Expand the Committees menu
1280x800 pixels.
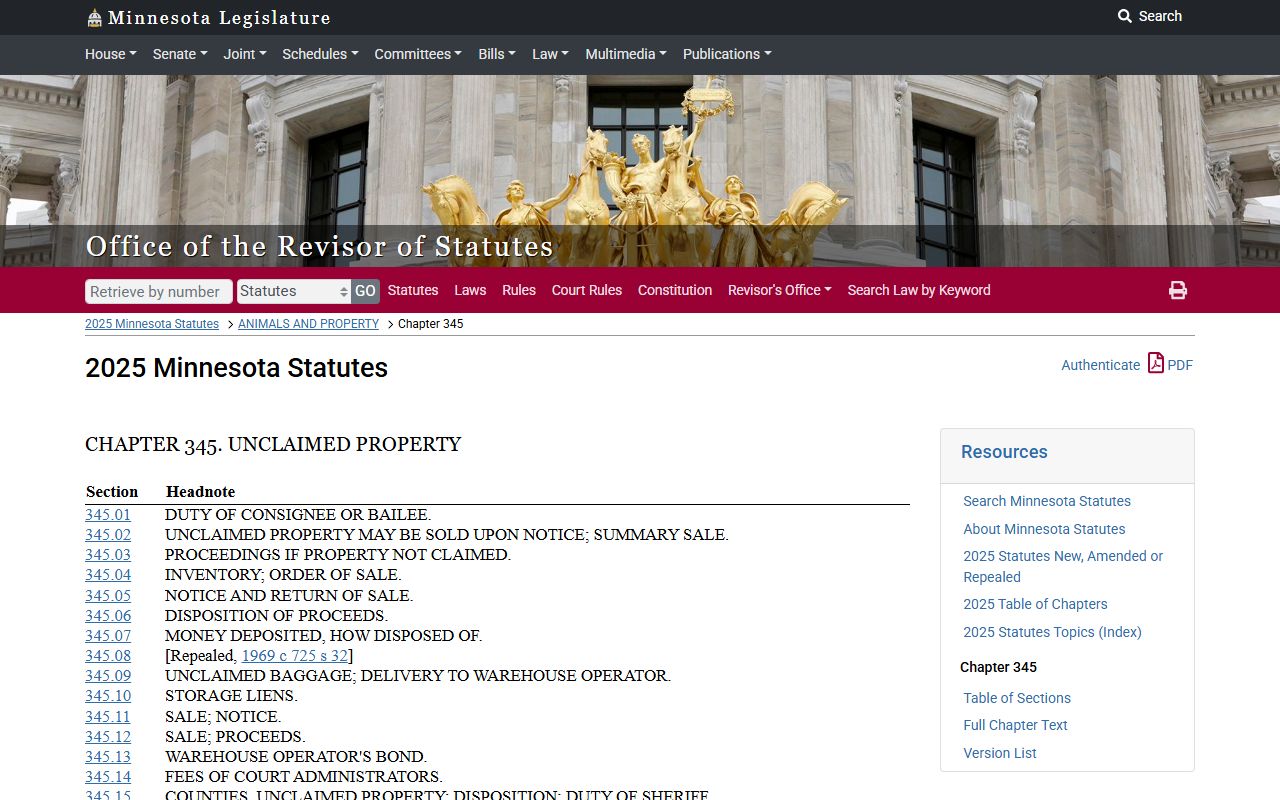click(x=418, y=54)
